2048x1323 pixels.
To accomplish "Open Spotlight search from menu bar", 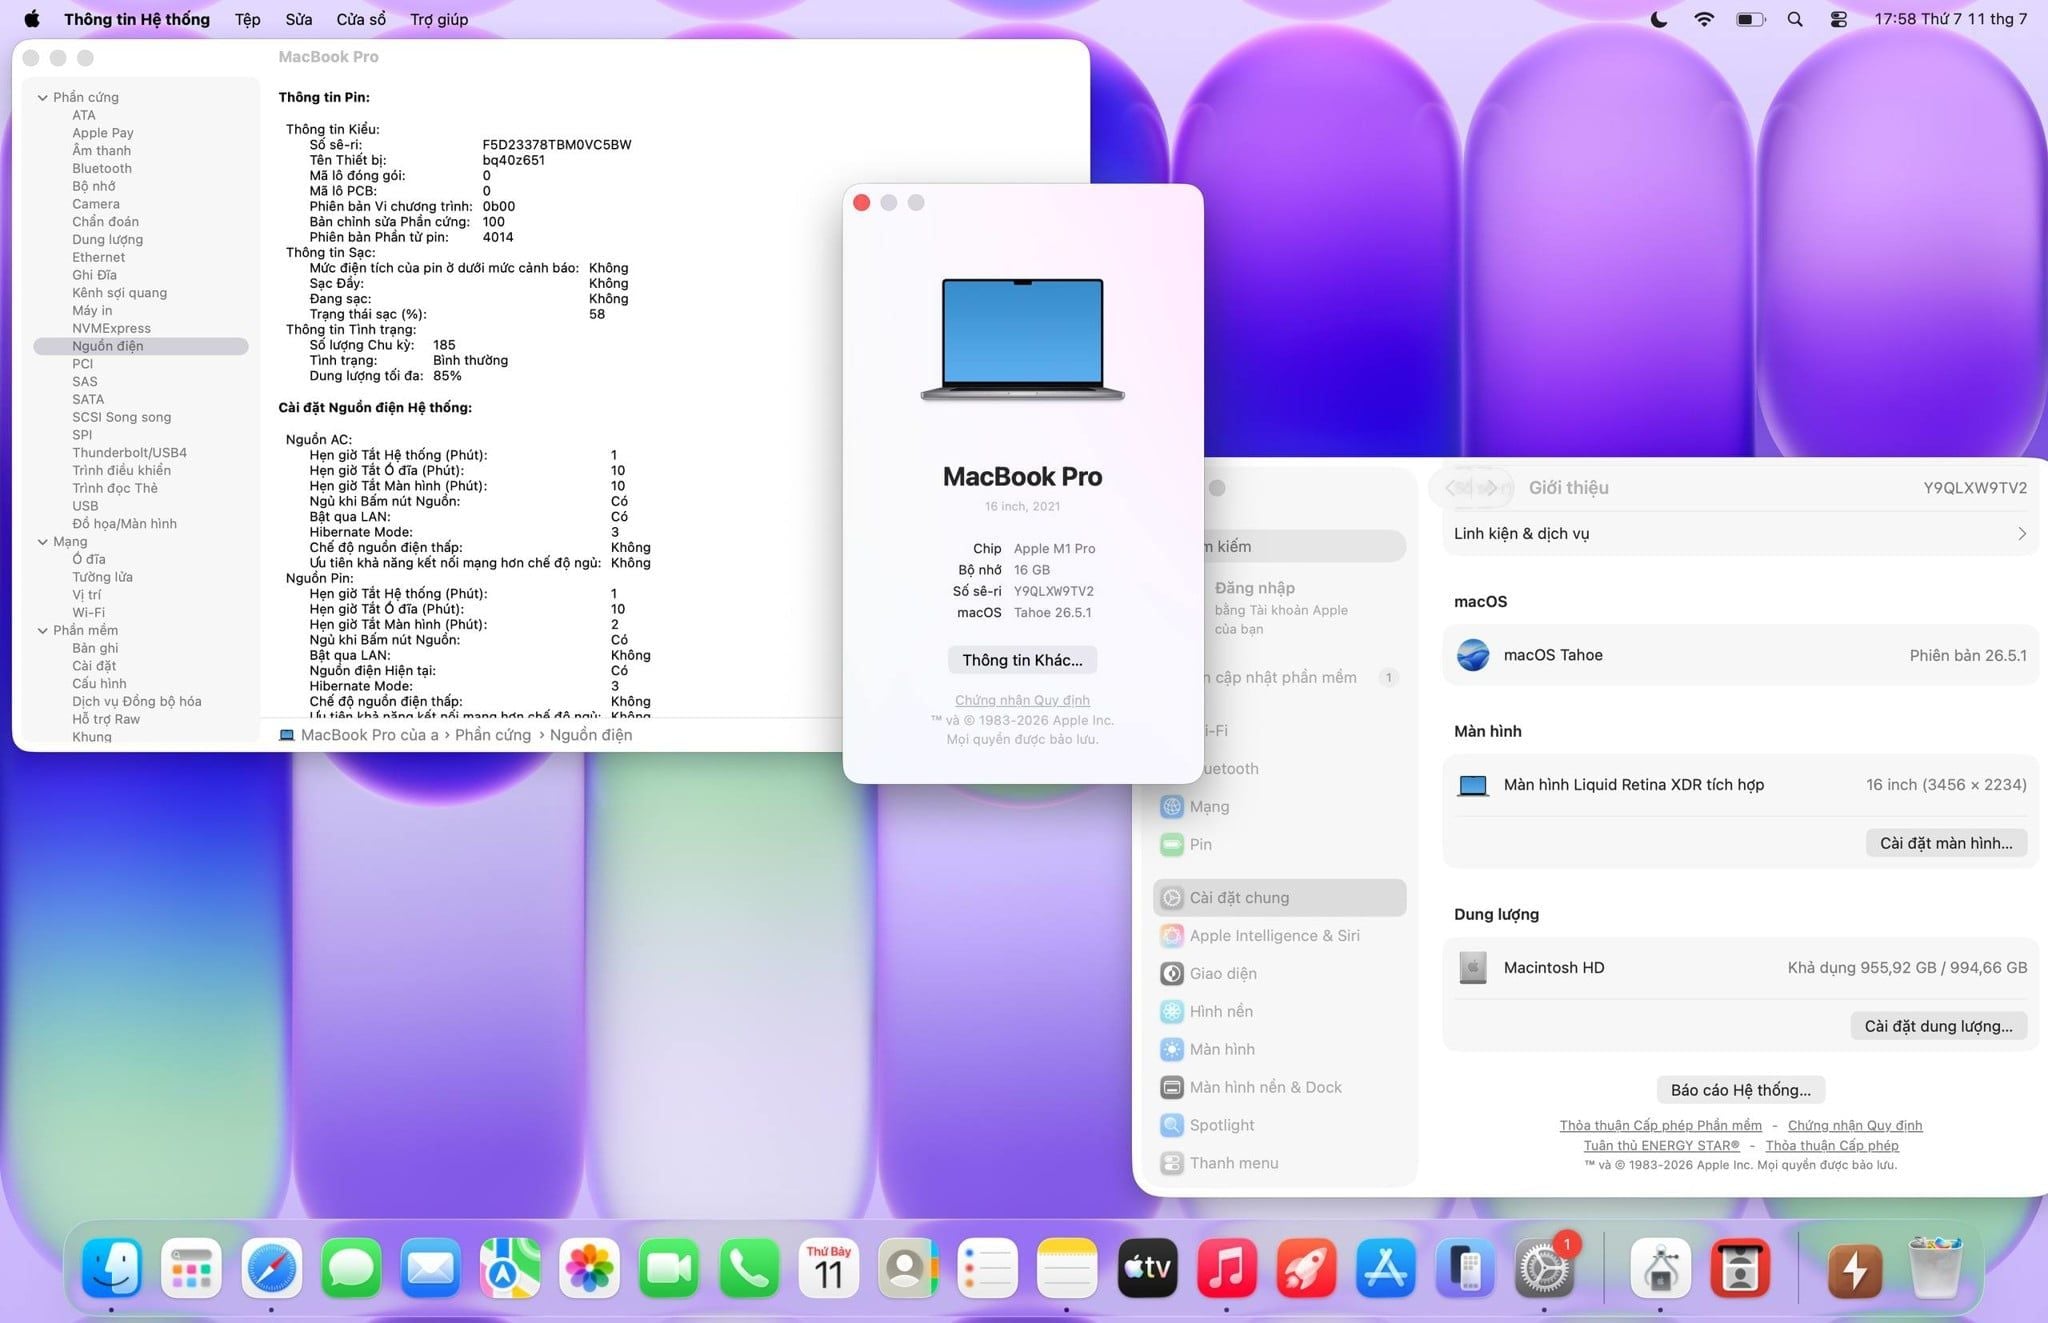I will coord(1795,19).
